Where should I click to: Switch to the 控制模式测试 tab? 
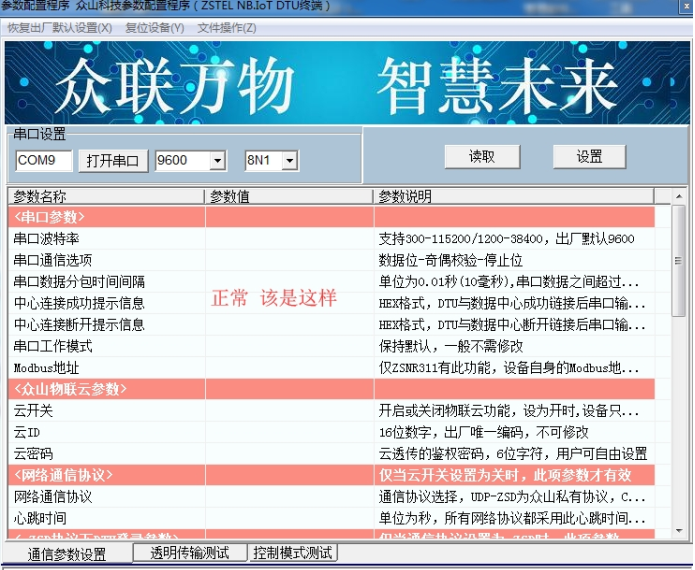(293, 553)
